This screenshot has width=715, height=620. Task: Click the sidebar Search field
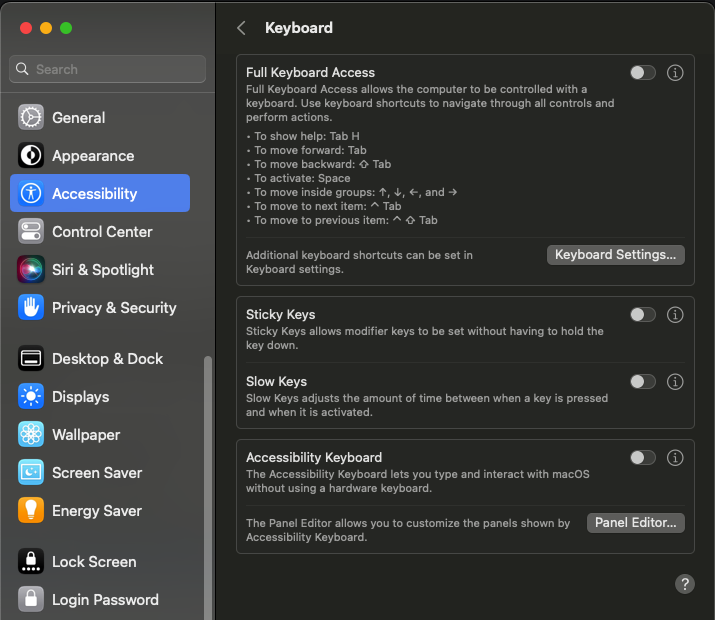[108, 69]
